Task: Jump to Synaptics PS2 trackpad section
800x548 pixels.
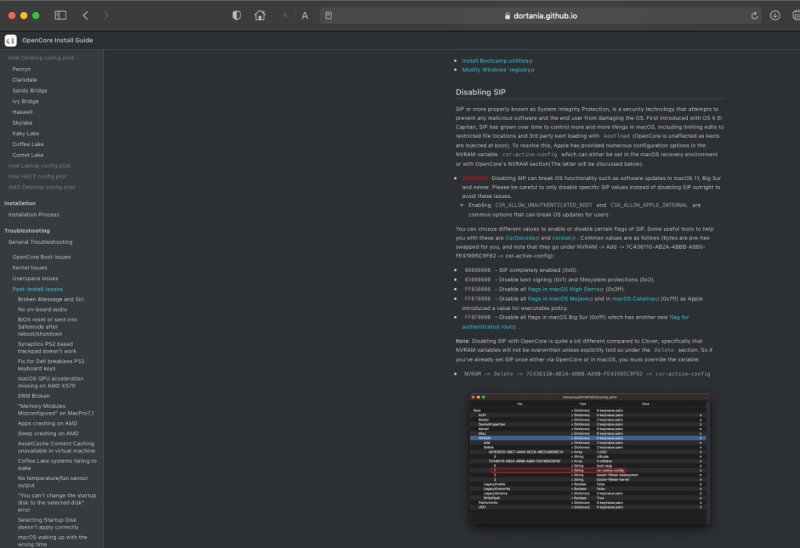Action: pyautogui.click(x=47, y=347)
